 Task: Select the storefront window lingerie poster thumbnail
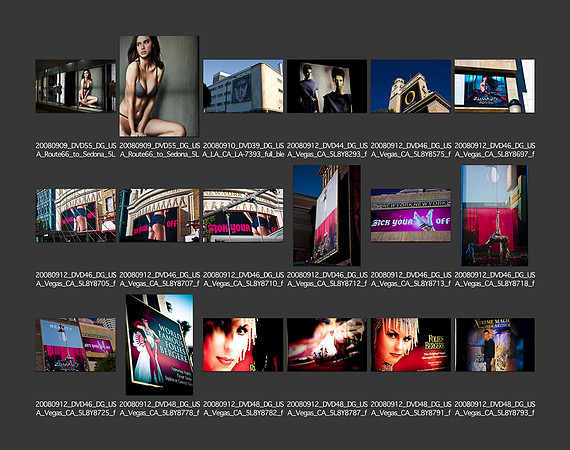click(76, 86)
